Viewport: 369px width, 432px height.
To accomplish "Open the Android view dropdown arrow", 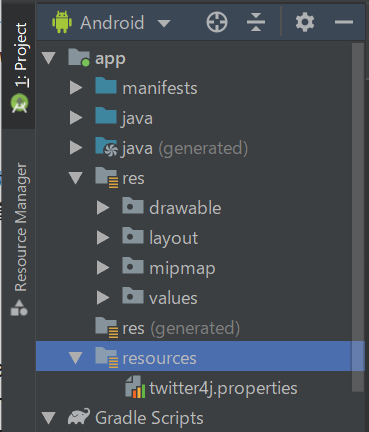I will pos(164,23).
